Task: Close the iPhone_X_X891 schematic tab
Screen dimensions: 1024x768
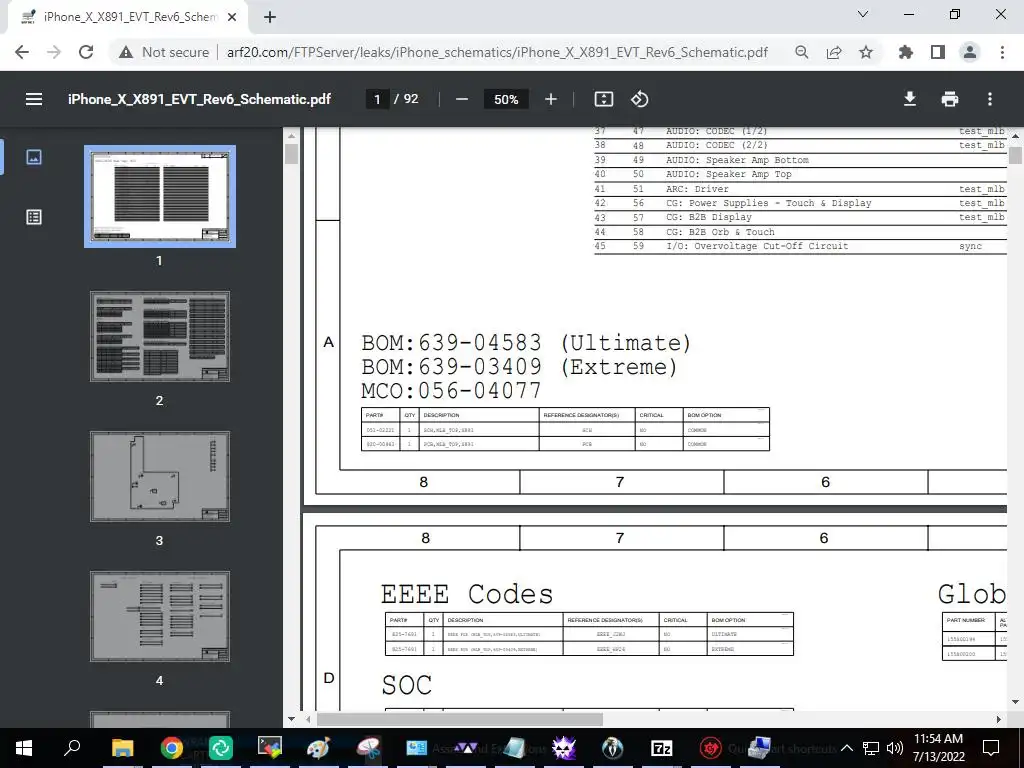Action: click(x=232, y=17)
